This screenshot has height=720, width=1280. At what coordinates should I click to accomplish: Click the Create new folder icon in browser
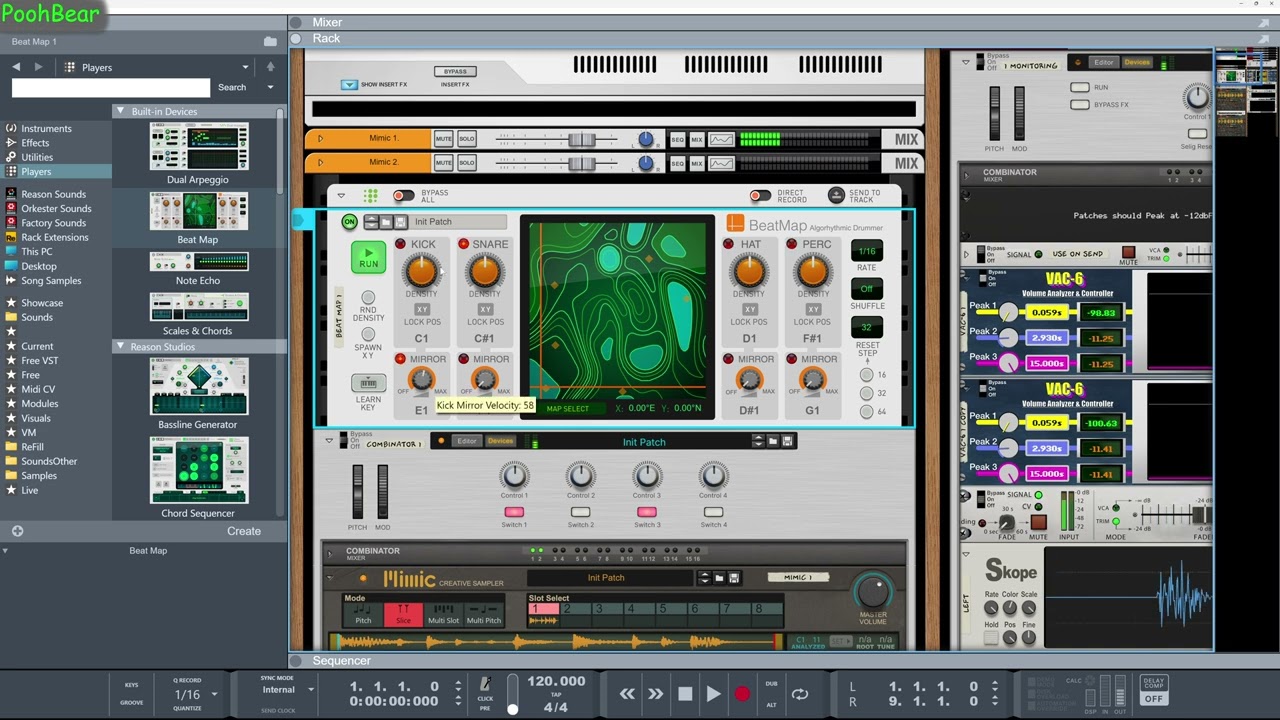[x=270, y=41]
